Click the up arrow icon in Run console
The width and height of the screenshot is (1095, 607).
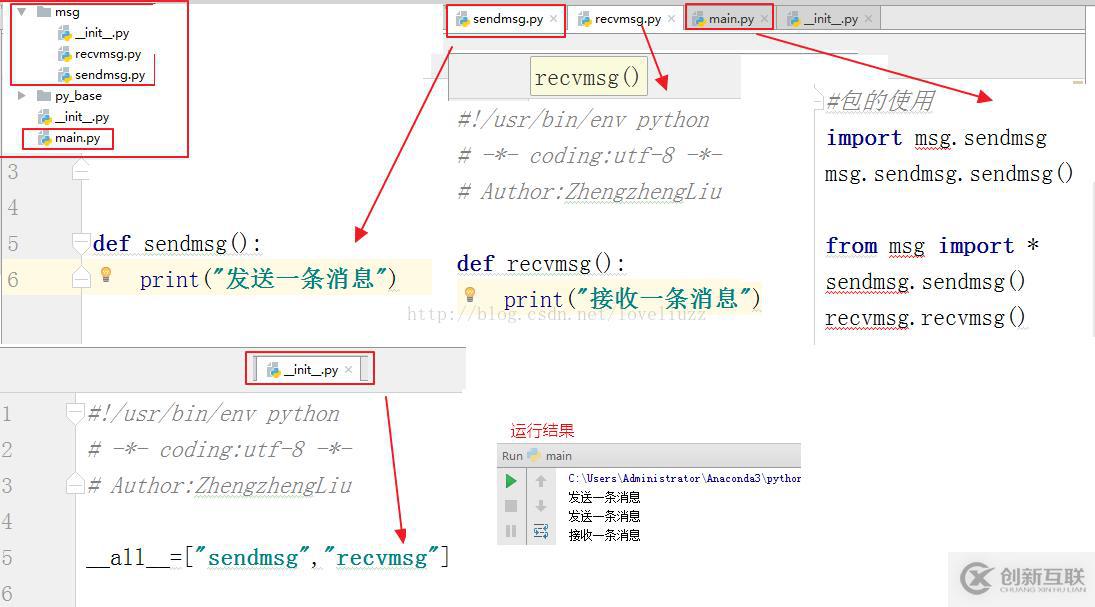click(542, 480)
